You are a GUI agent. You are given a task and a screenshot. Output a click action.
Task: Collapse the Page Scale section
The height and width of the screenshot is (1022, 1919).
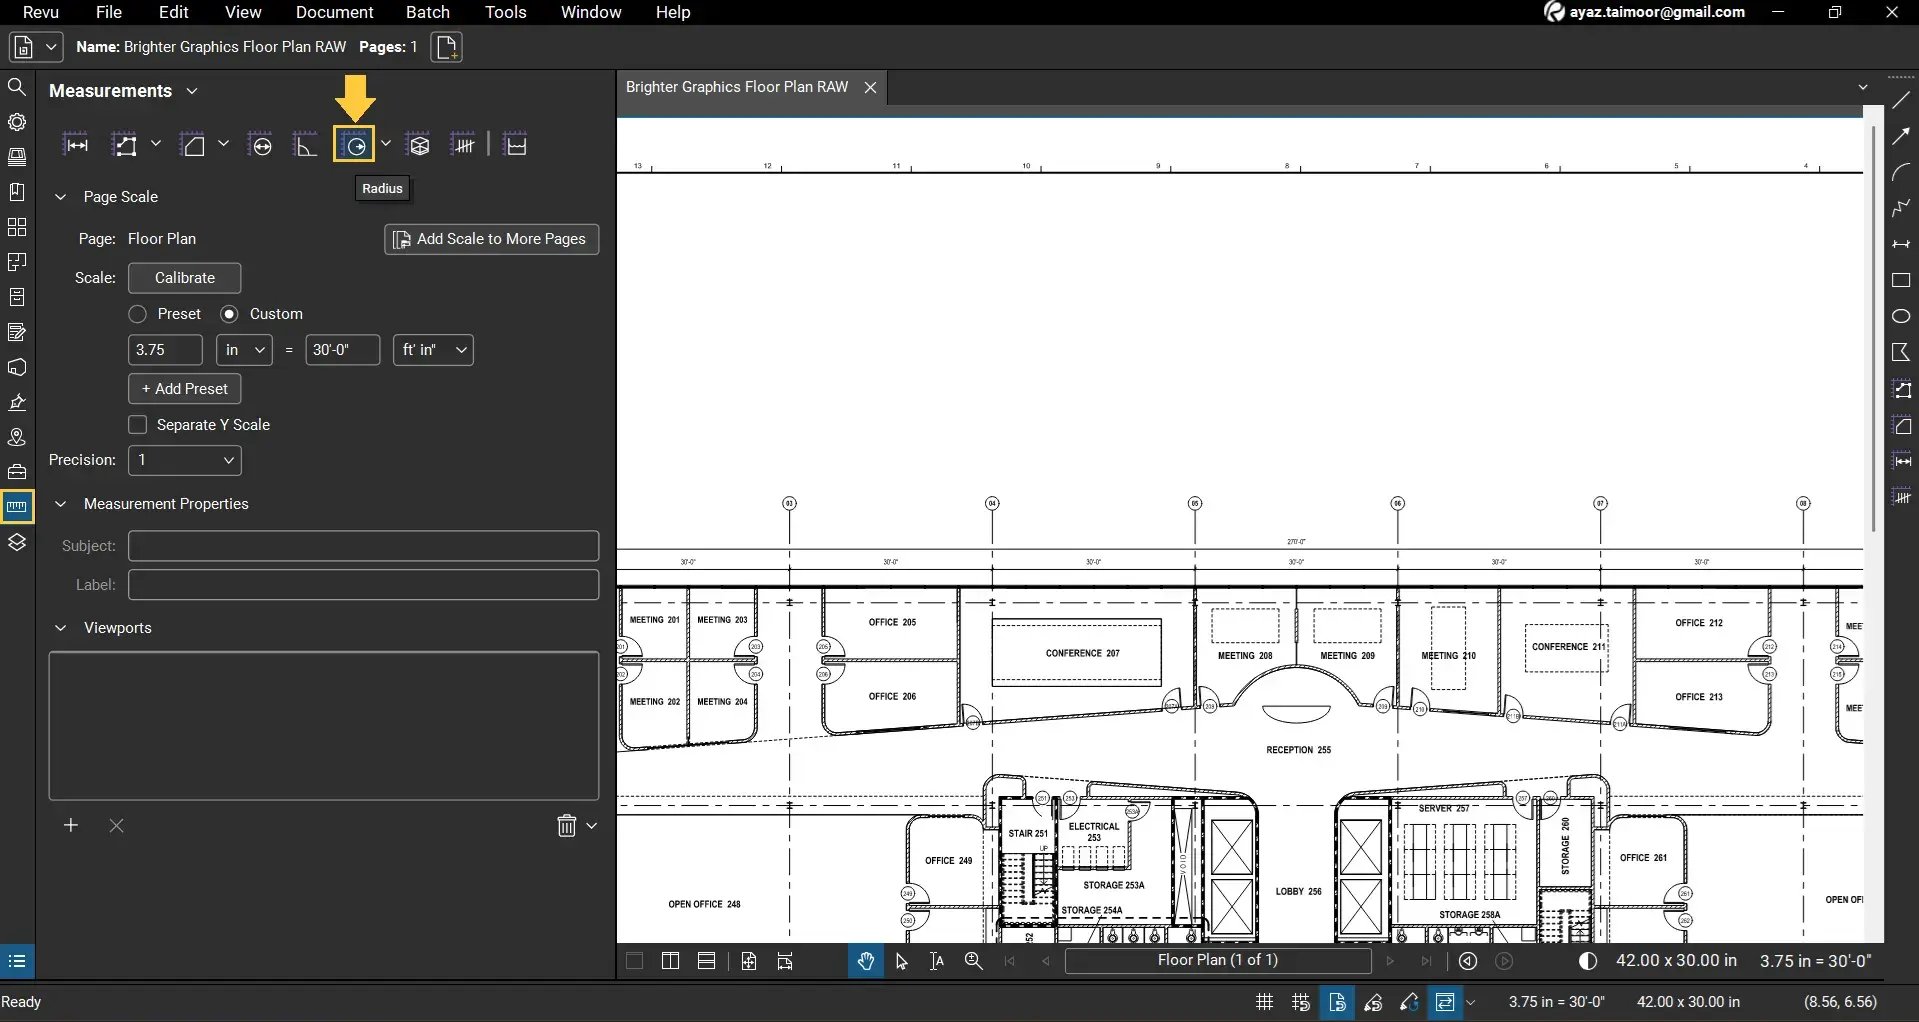point(61,196)
